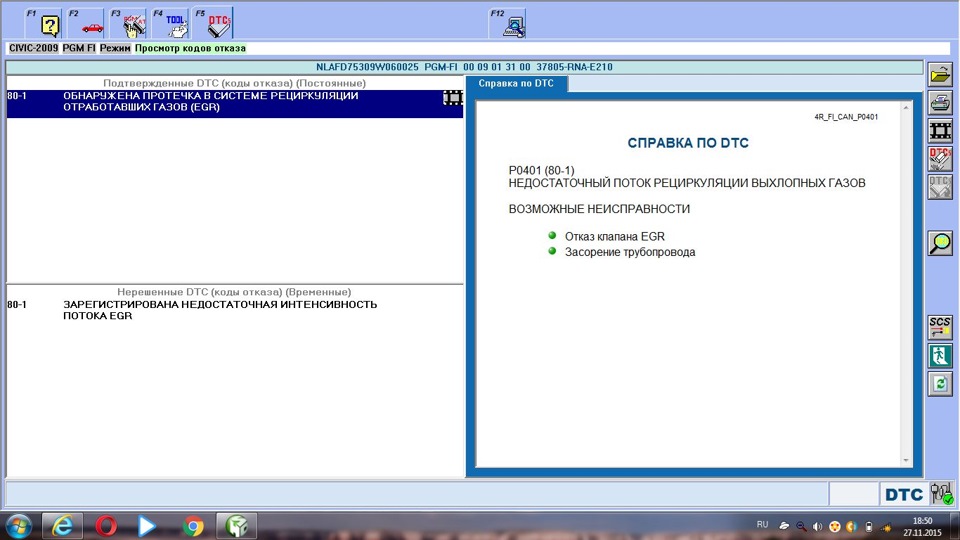Screen dimensions: 960x540
Task: Click the Отказ клапана EGR item
Action: click(615, 236)
